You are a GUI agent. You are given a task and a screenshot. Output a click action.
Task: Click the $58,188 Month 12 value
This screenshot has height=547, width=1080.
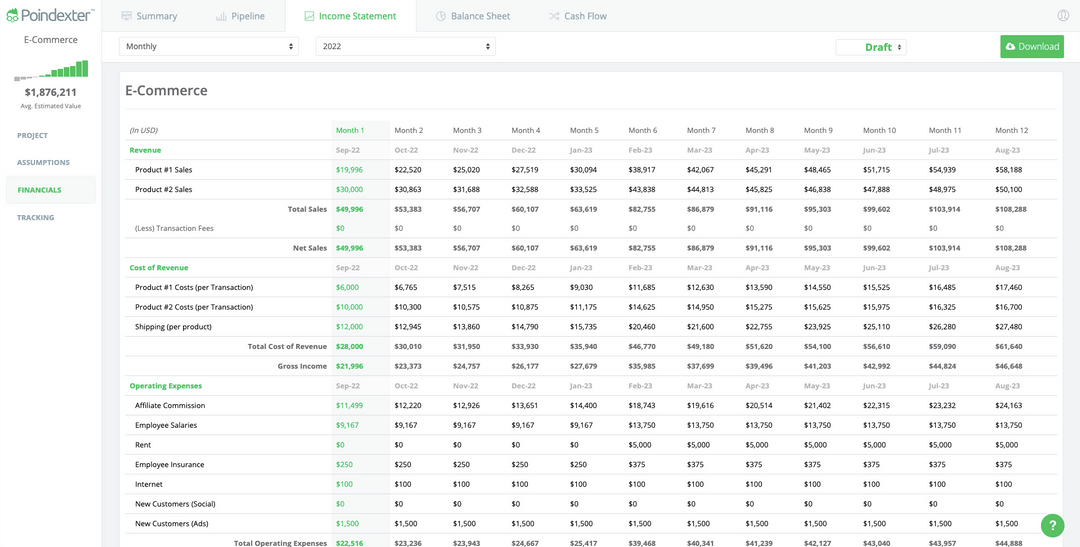point(1008,169)
